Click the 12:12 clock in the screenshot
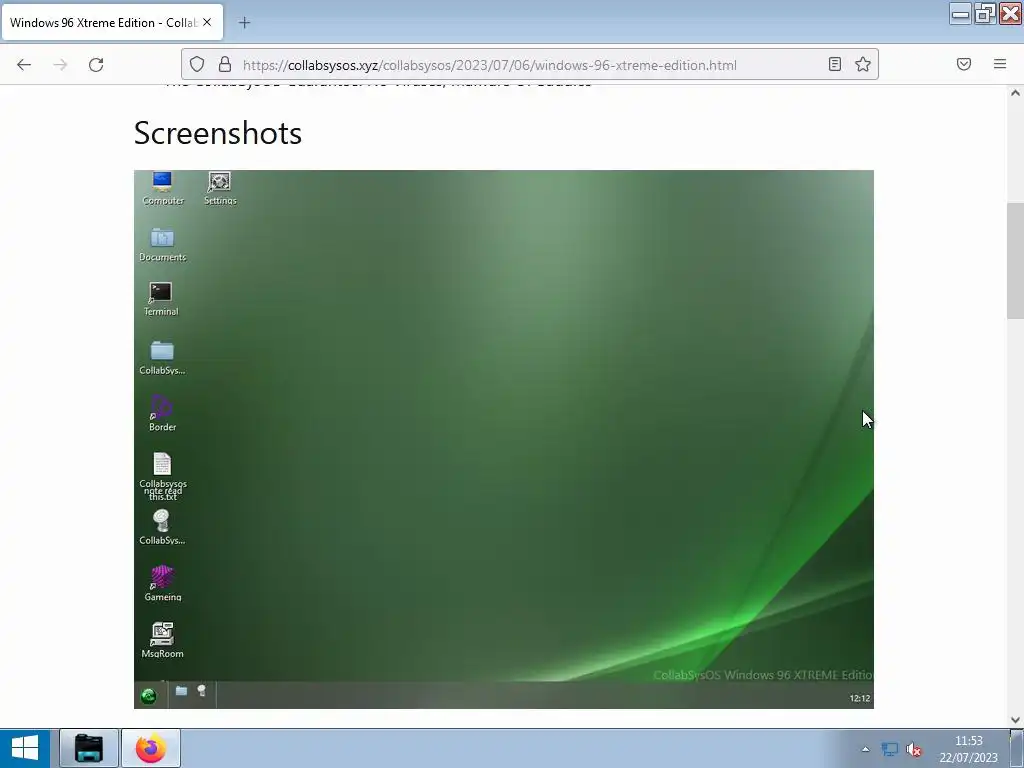The width and height of the screenshot is (1024, 768). (x=859, y=698)
